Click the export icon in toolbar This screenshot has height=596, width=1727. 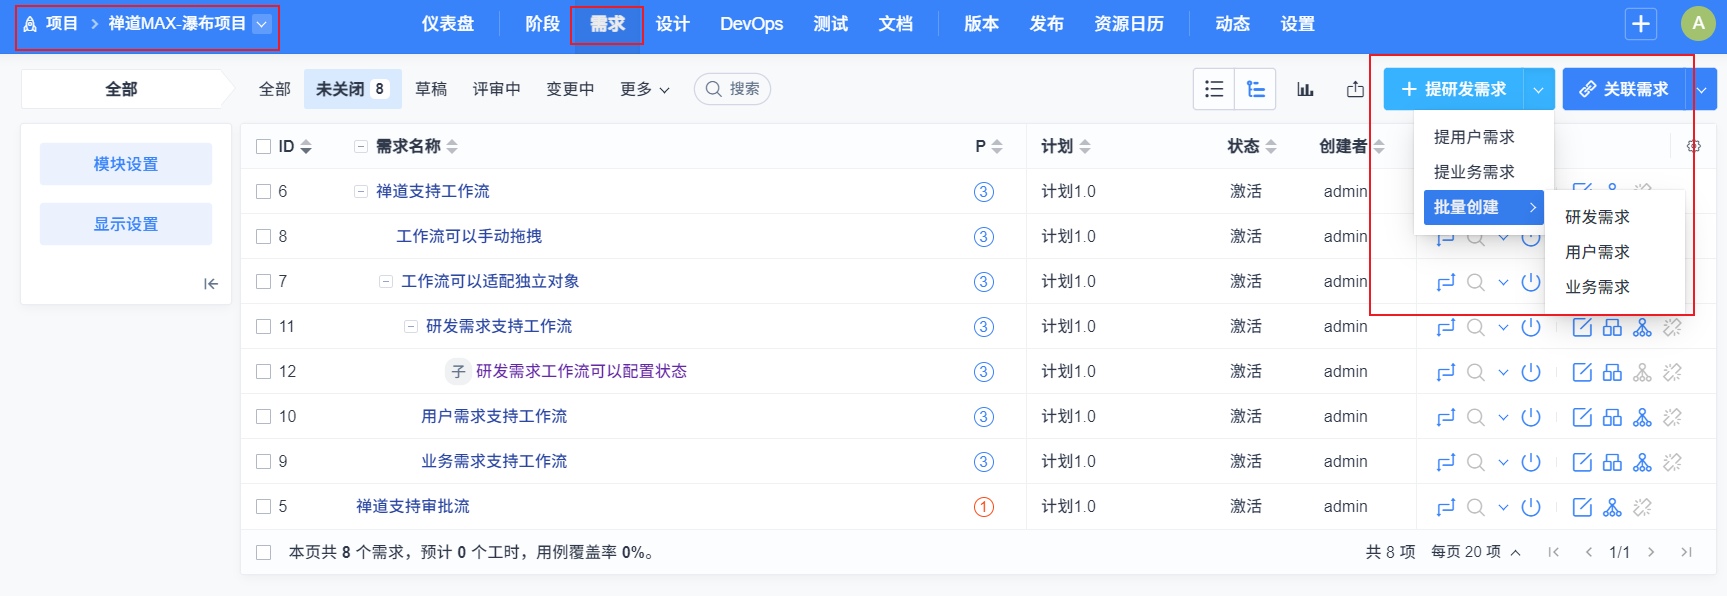point(1355,89)
